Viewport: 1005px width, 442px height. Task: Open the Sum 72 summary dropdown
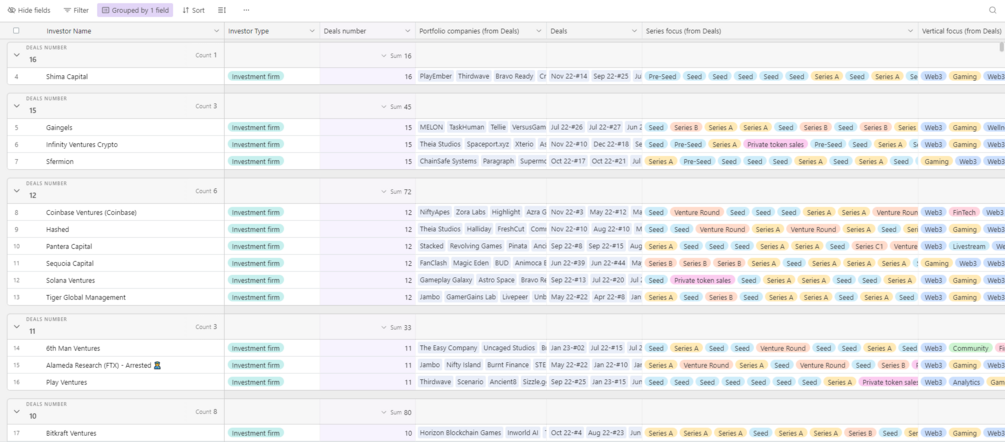coord(397,192)
